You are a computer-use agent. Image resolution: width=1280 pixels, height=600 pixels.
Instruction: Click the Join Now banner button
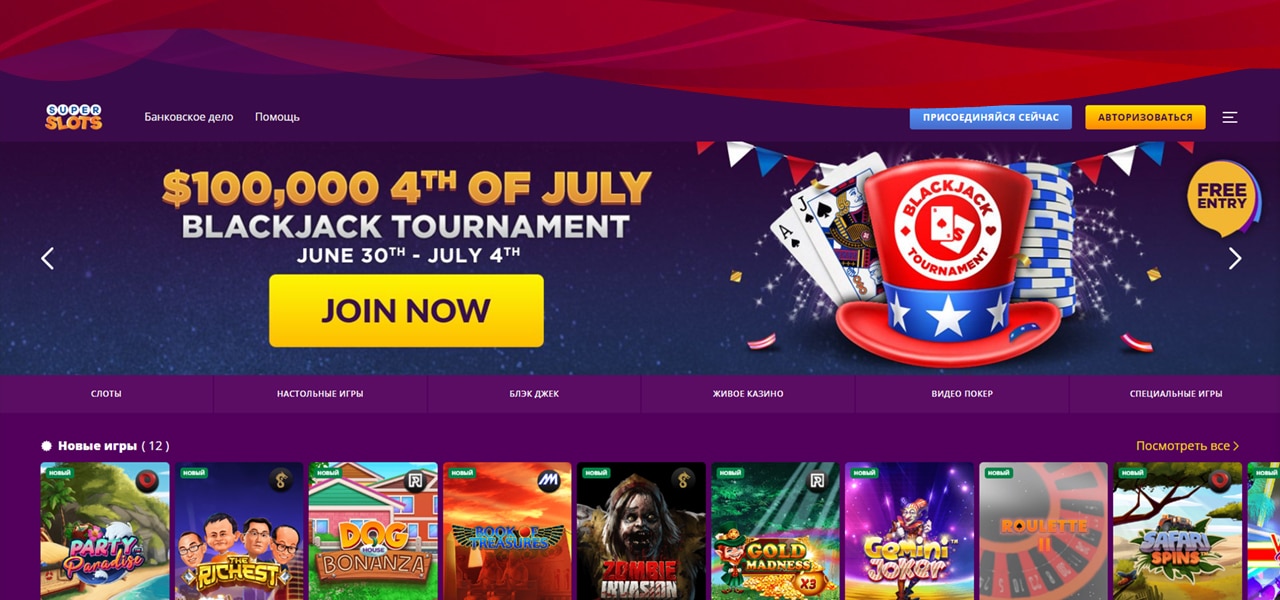[x=406, y=310]
